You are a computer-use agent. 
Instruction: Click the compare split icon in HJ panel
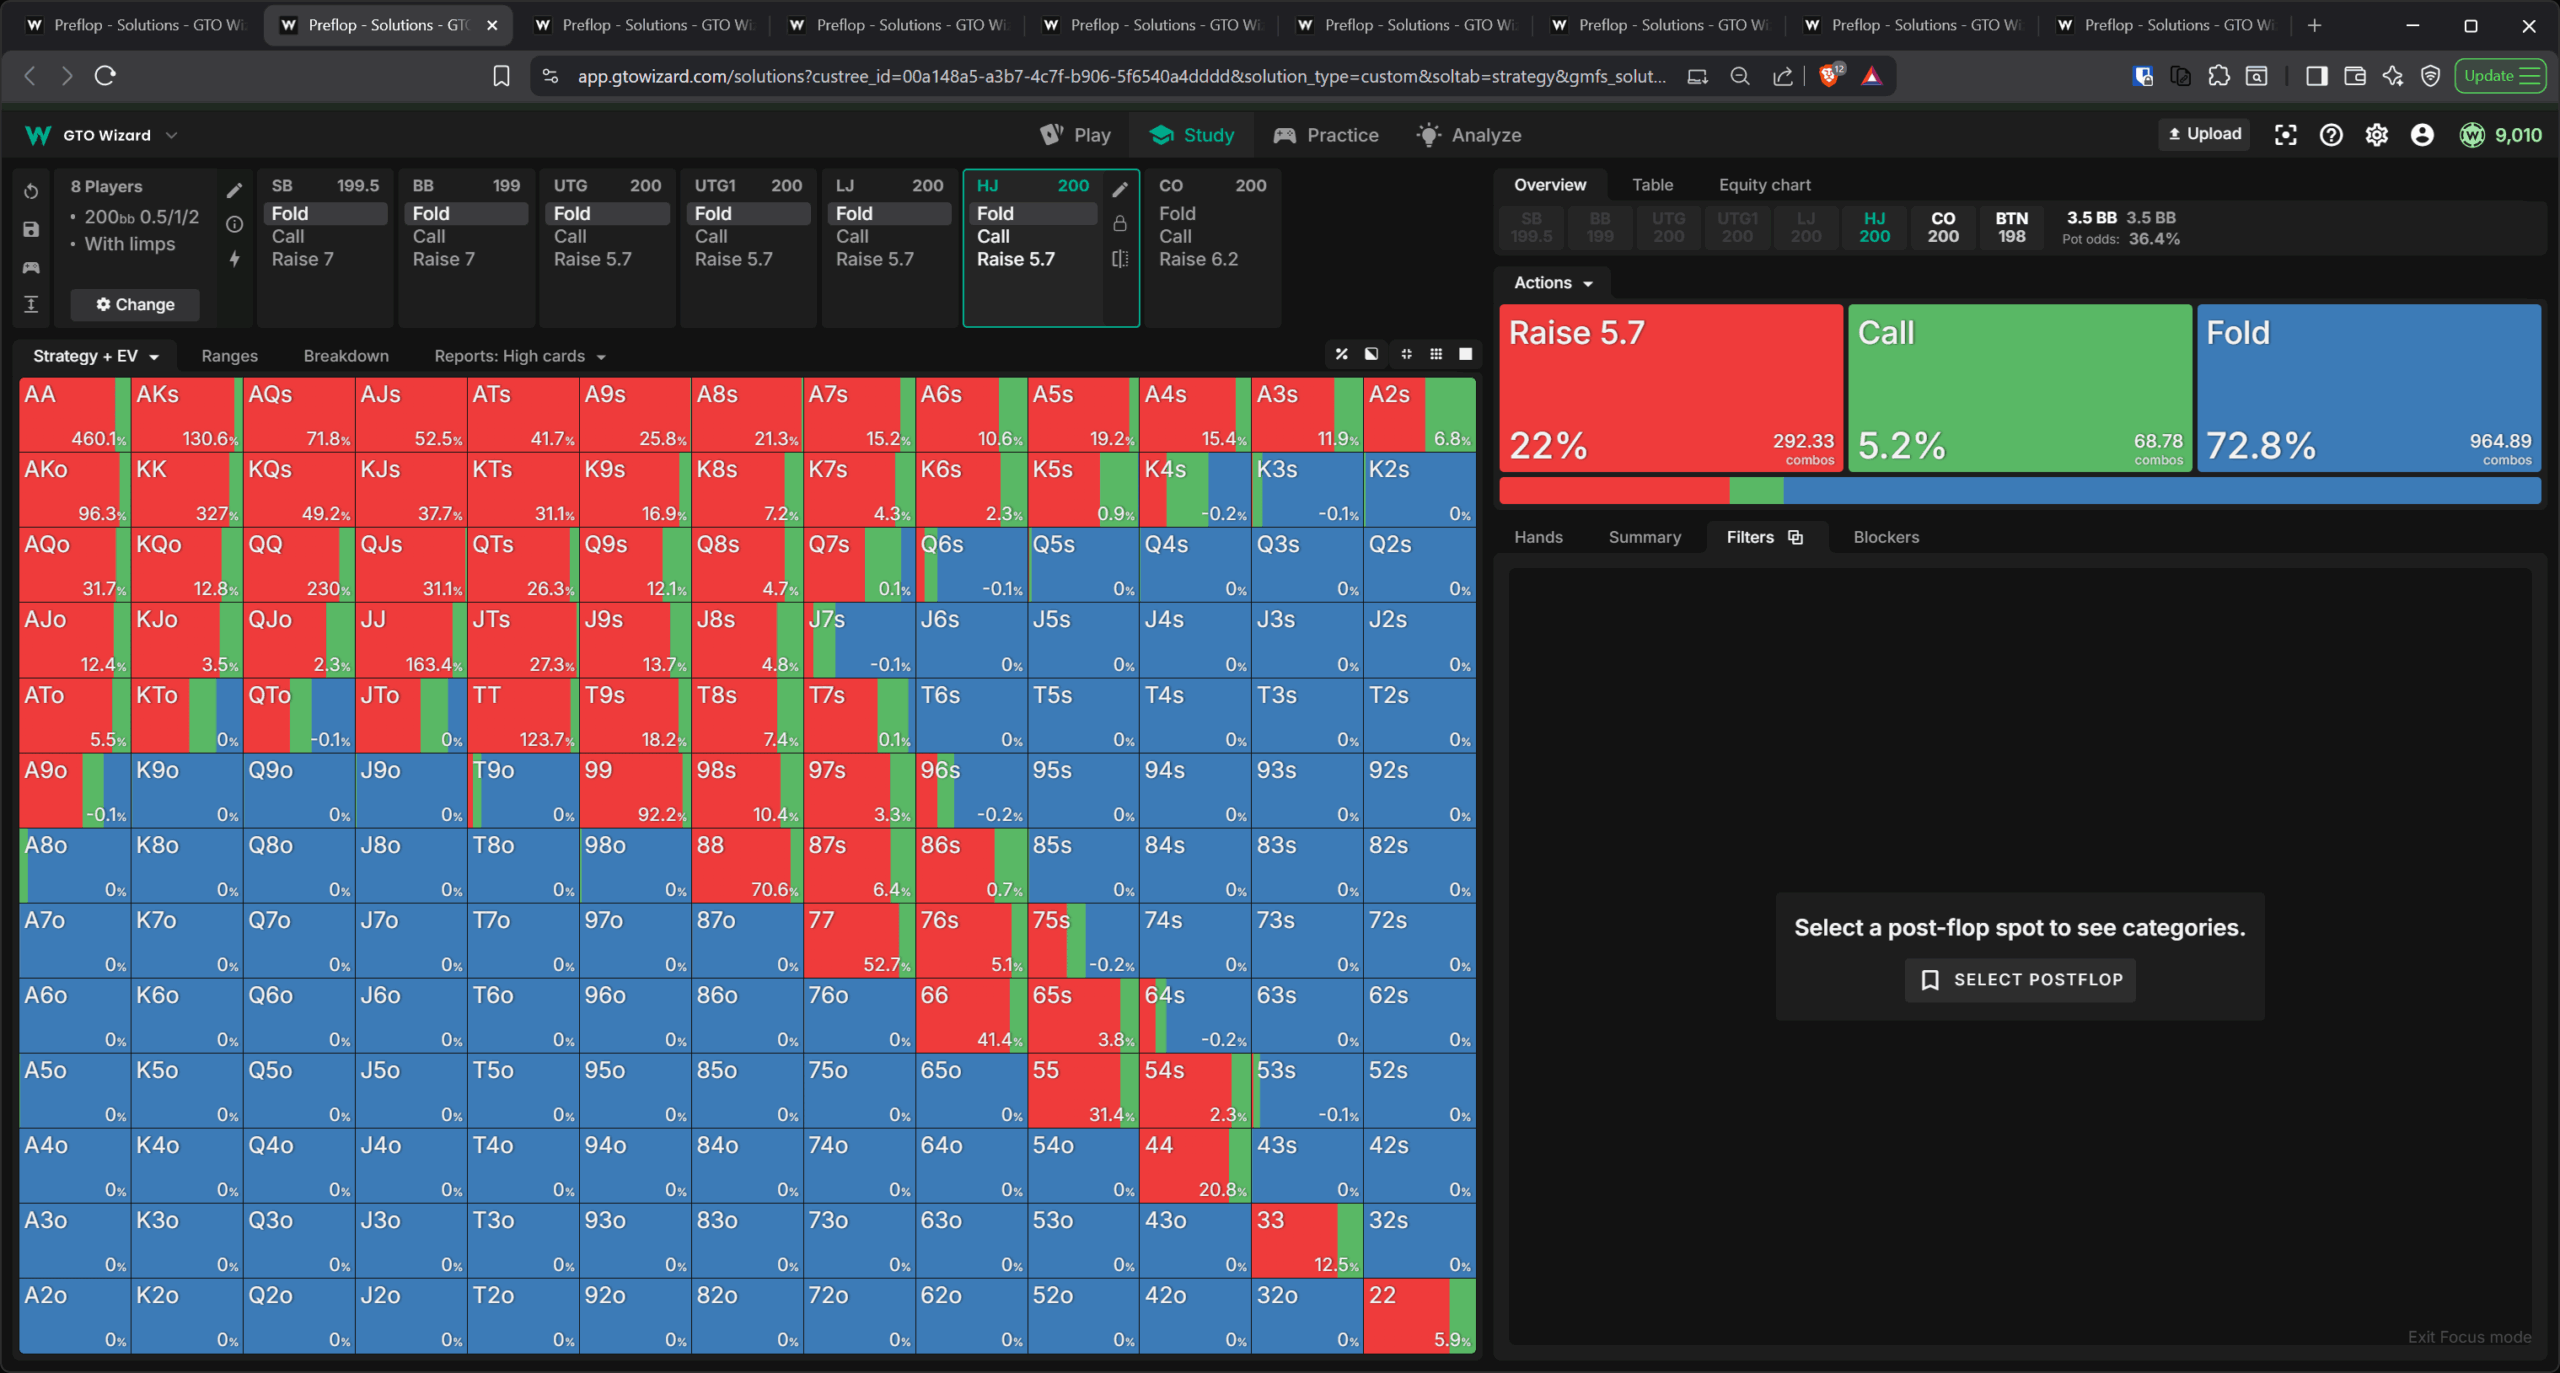(x=1120, y=259)
